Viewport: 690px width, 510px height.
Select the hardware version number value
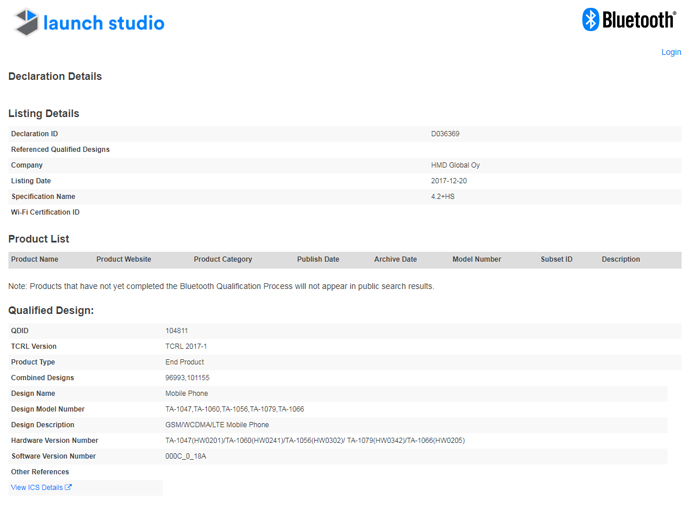[x=315, y=440]
